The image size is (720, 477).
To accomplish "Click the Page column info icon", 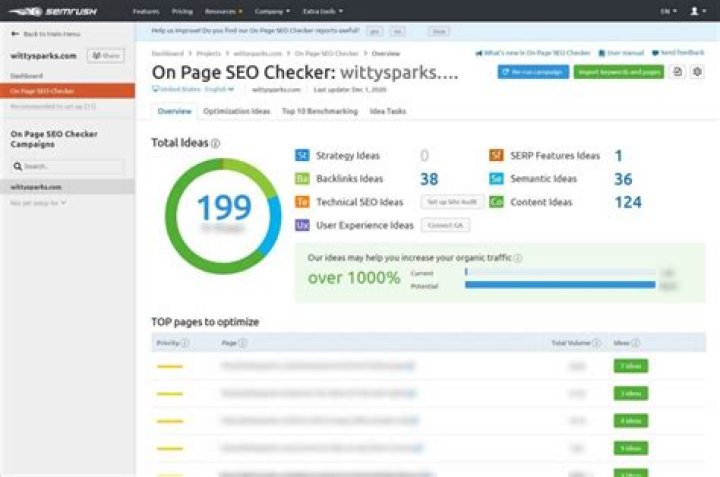I will pyautogui.click(x=242, y=343).
